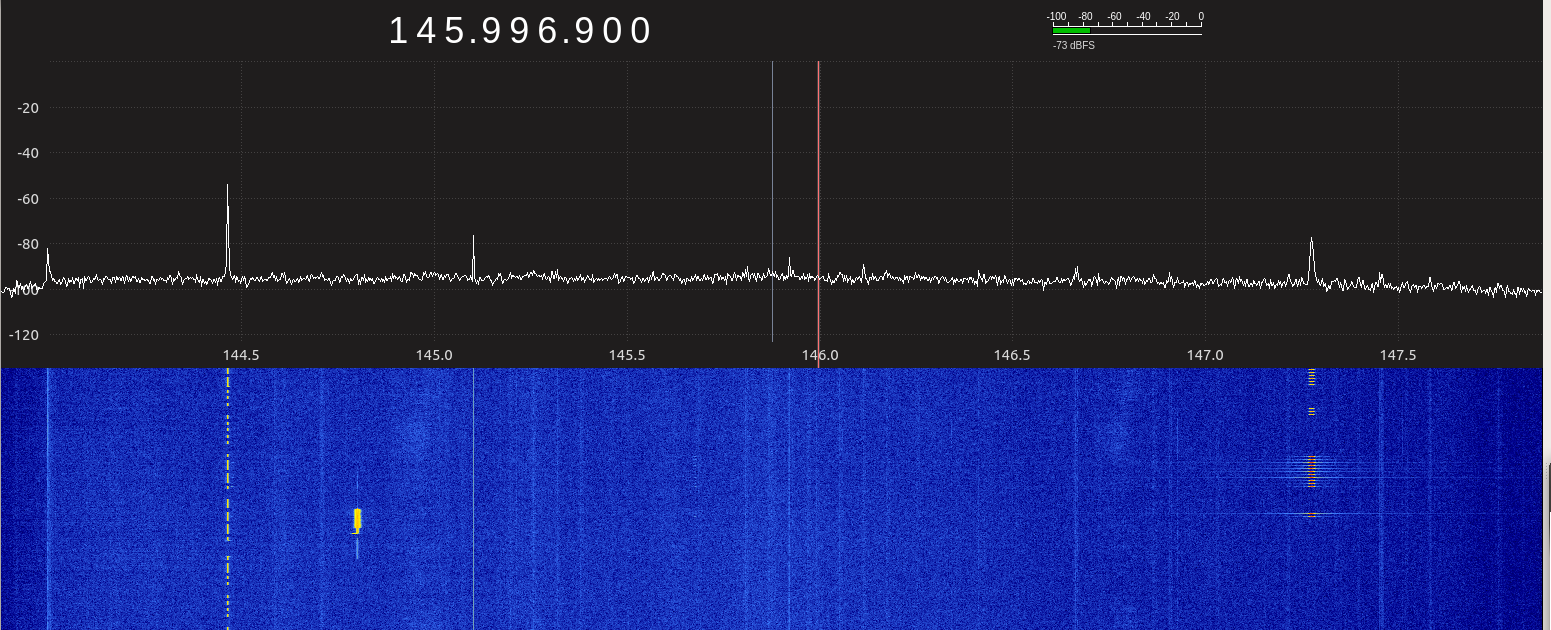Click the spectrum peak just past 145.0
The height and width of the screenshot is (630, 1551).
point(473,238)
